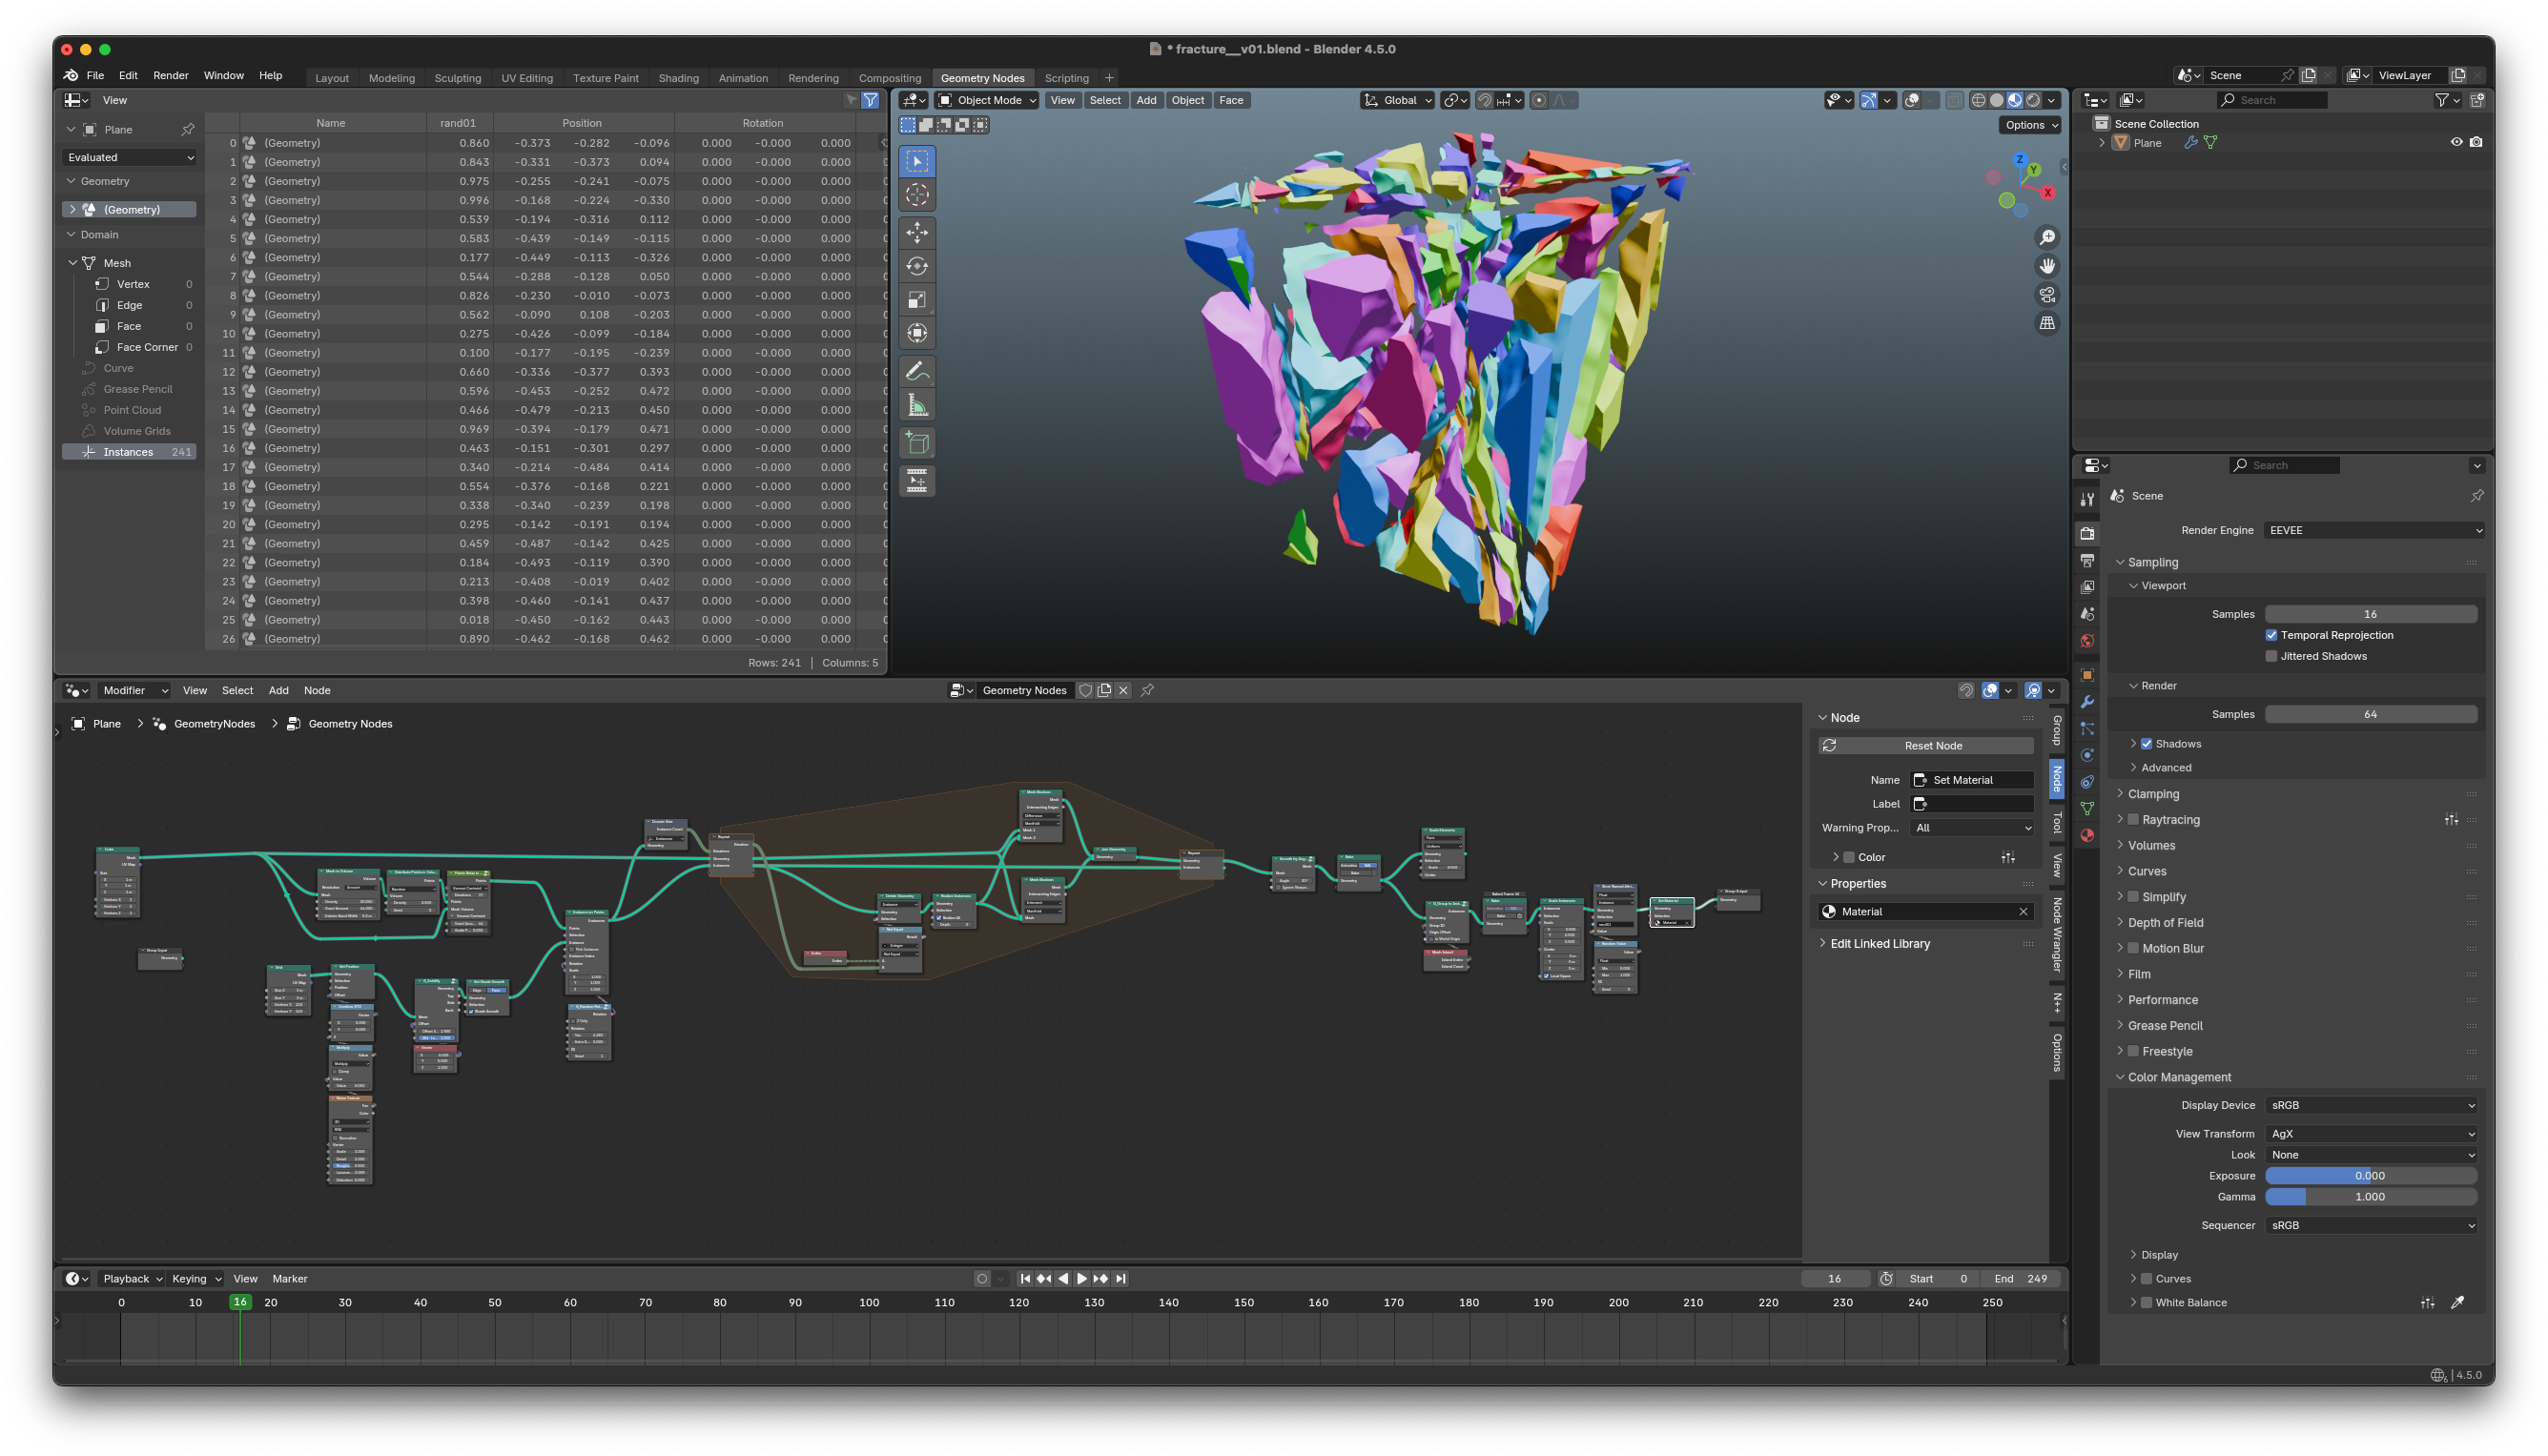This screenshot has width=2548, height=1456.
Task: Enable Jittered Shadows checkbox
Action: coord(2271,656)
